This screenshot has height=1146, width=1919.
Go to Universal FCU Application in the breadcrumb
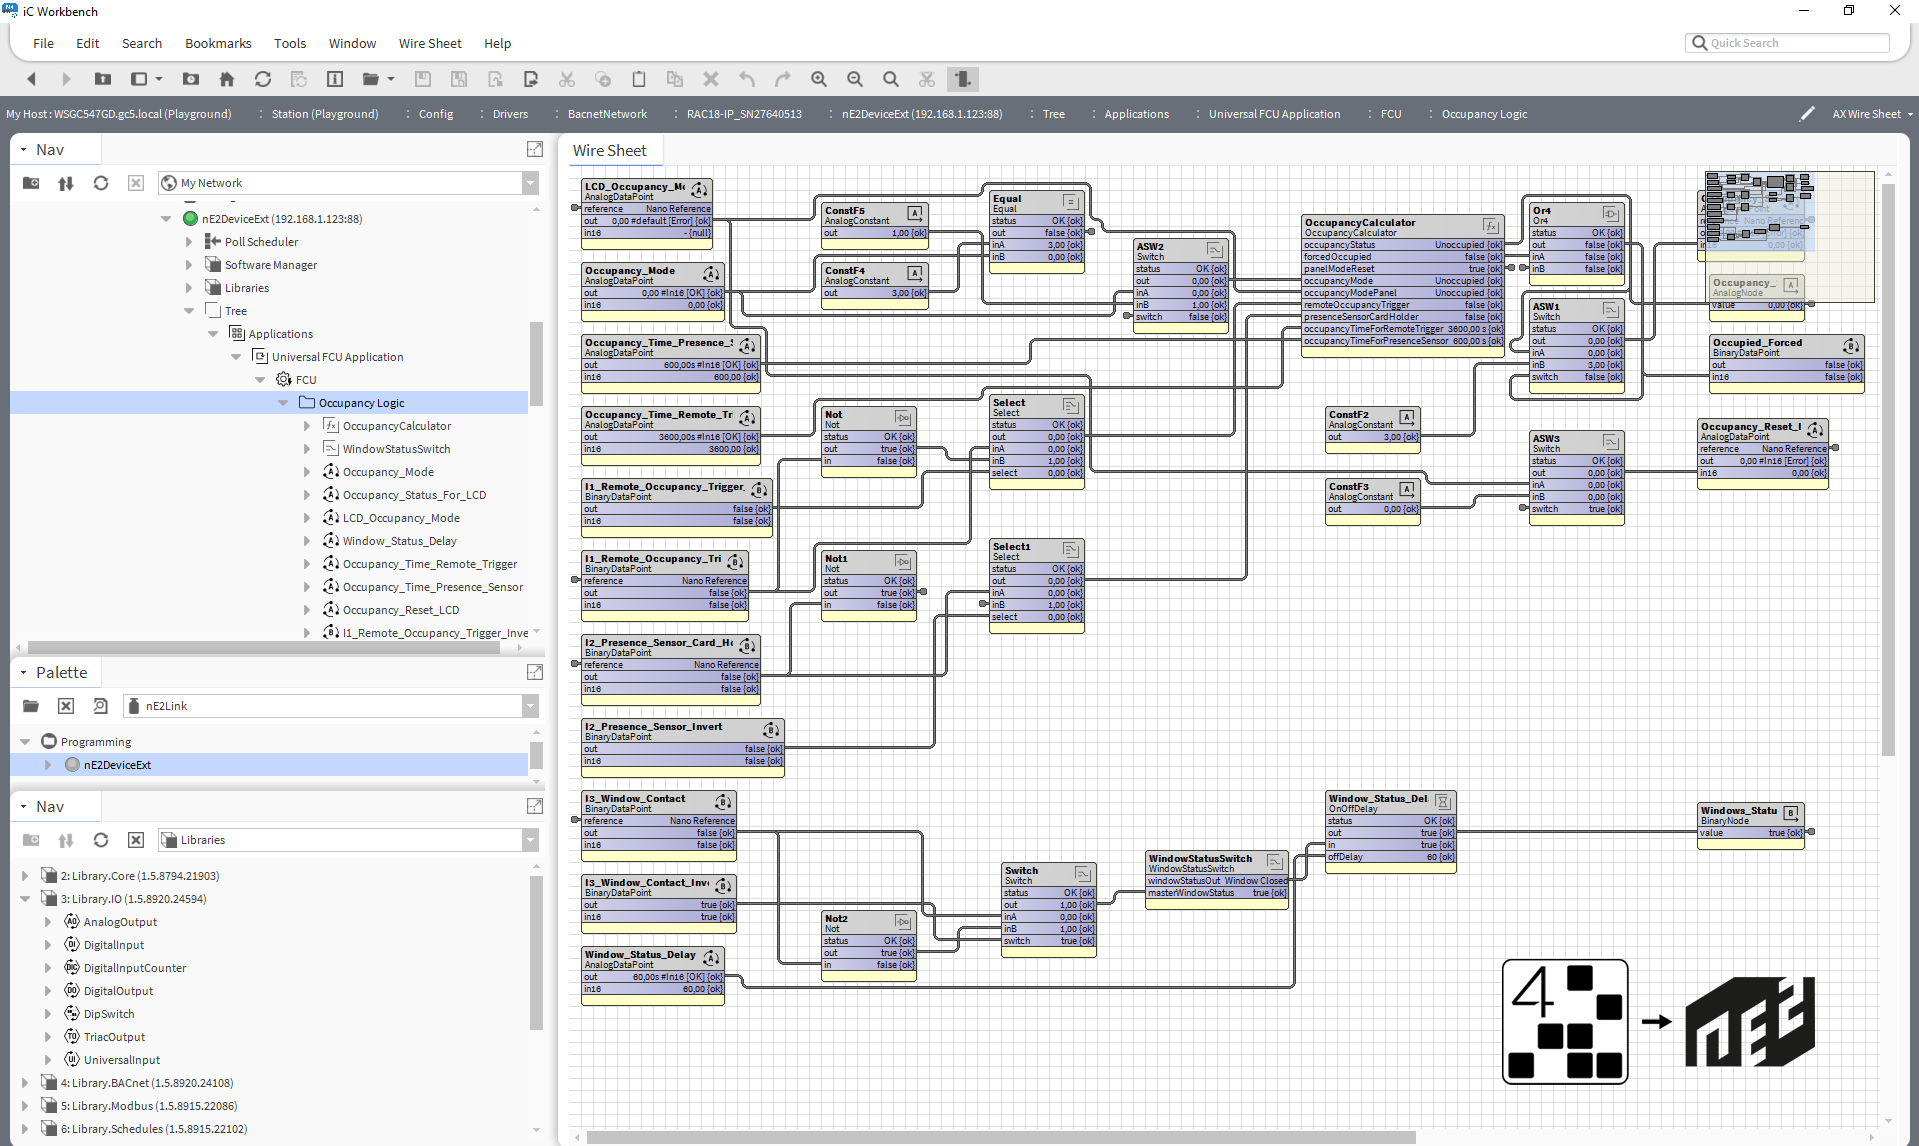tap(1274, 114)
